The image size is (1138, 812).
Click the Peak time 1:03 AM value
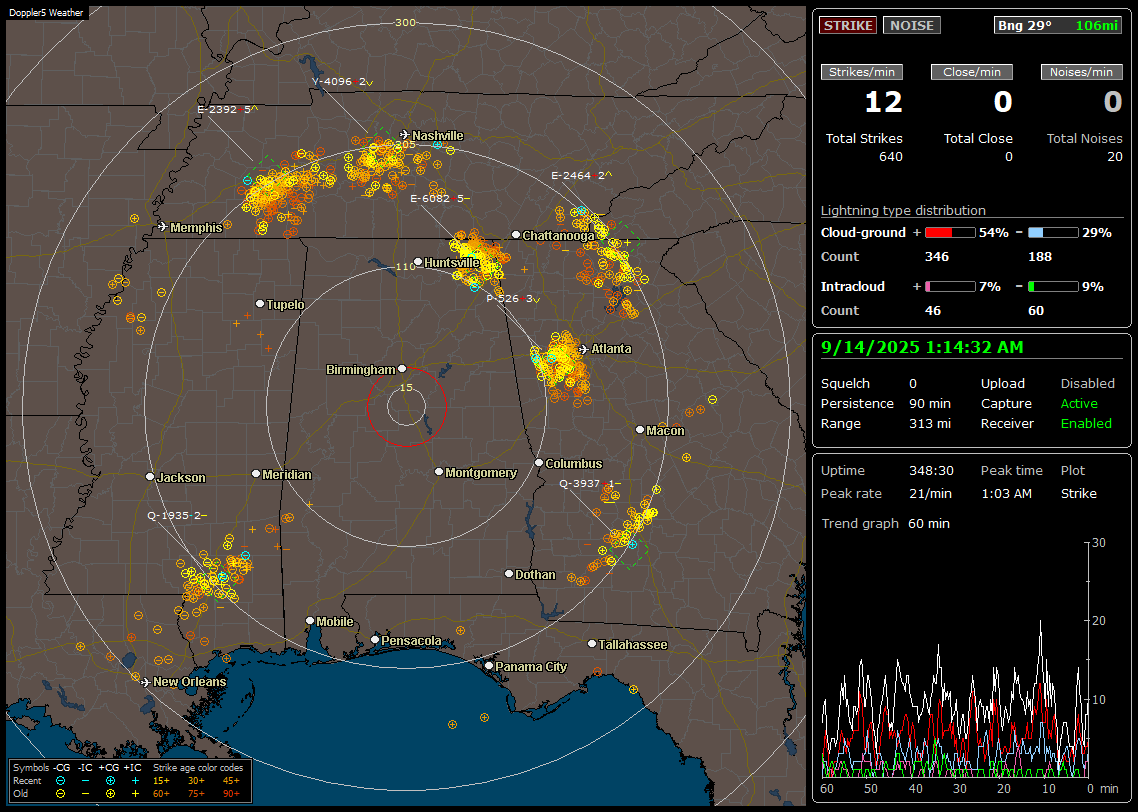pyautogui.click(x=1006, y=493)
